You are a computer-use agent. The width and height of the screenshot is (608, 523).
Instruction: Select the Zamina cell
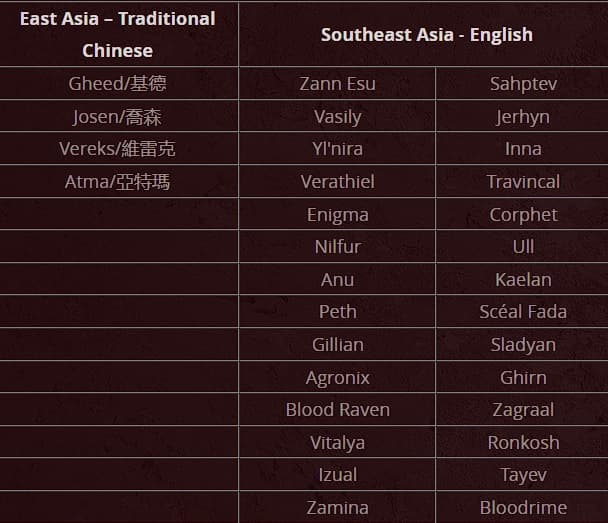(x=337, y=507)
